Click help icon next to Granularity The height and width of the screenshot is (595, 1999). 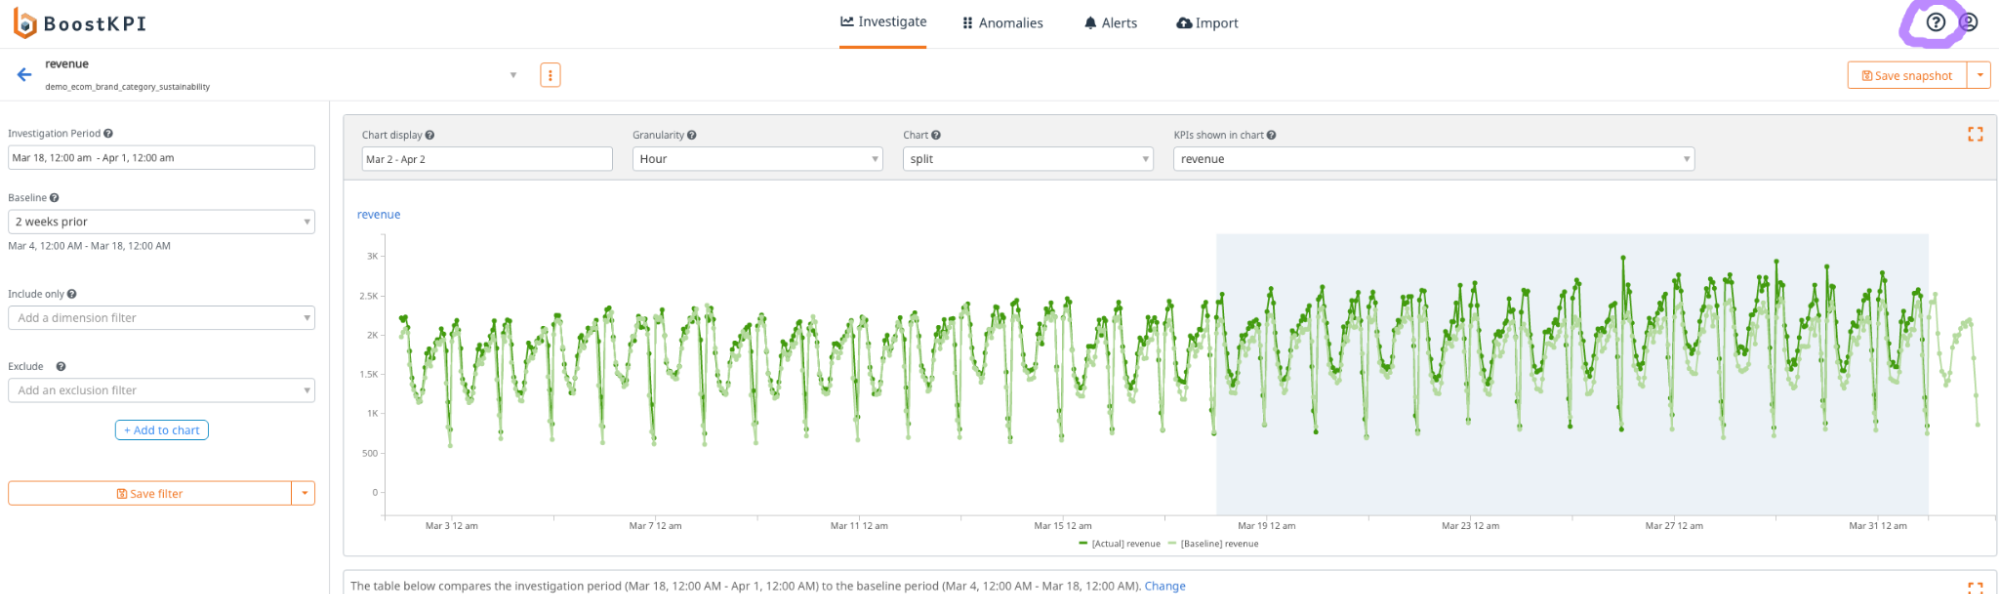[692, 135]
